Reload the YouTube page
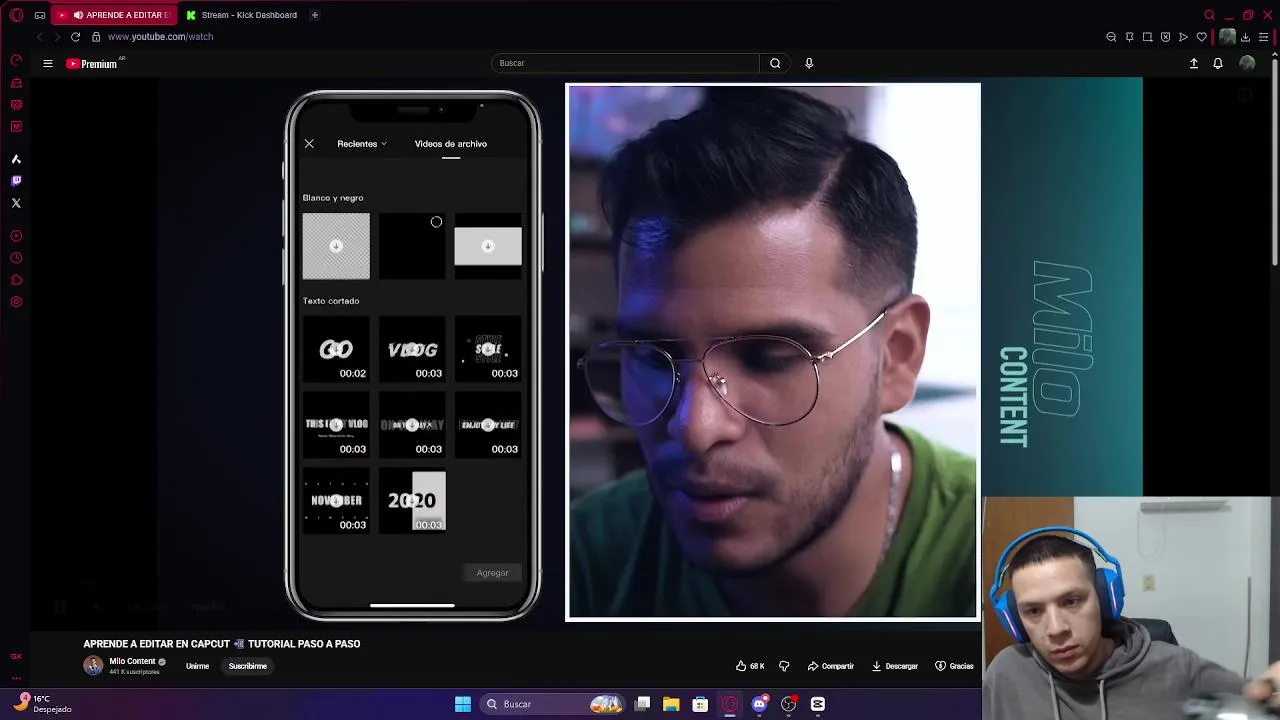 point(75,37)
